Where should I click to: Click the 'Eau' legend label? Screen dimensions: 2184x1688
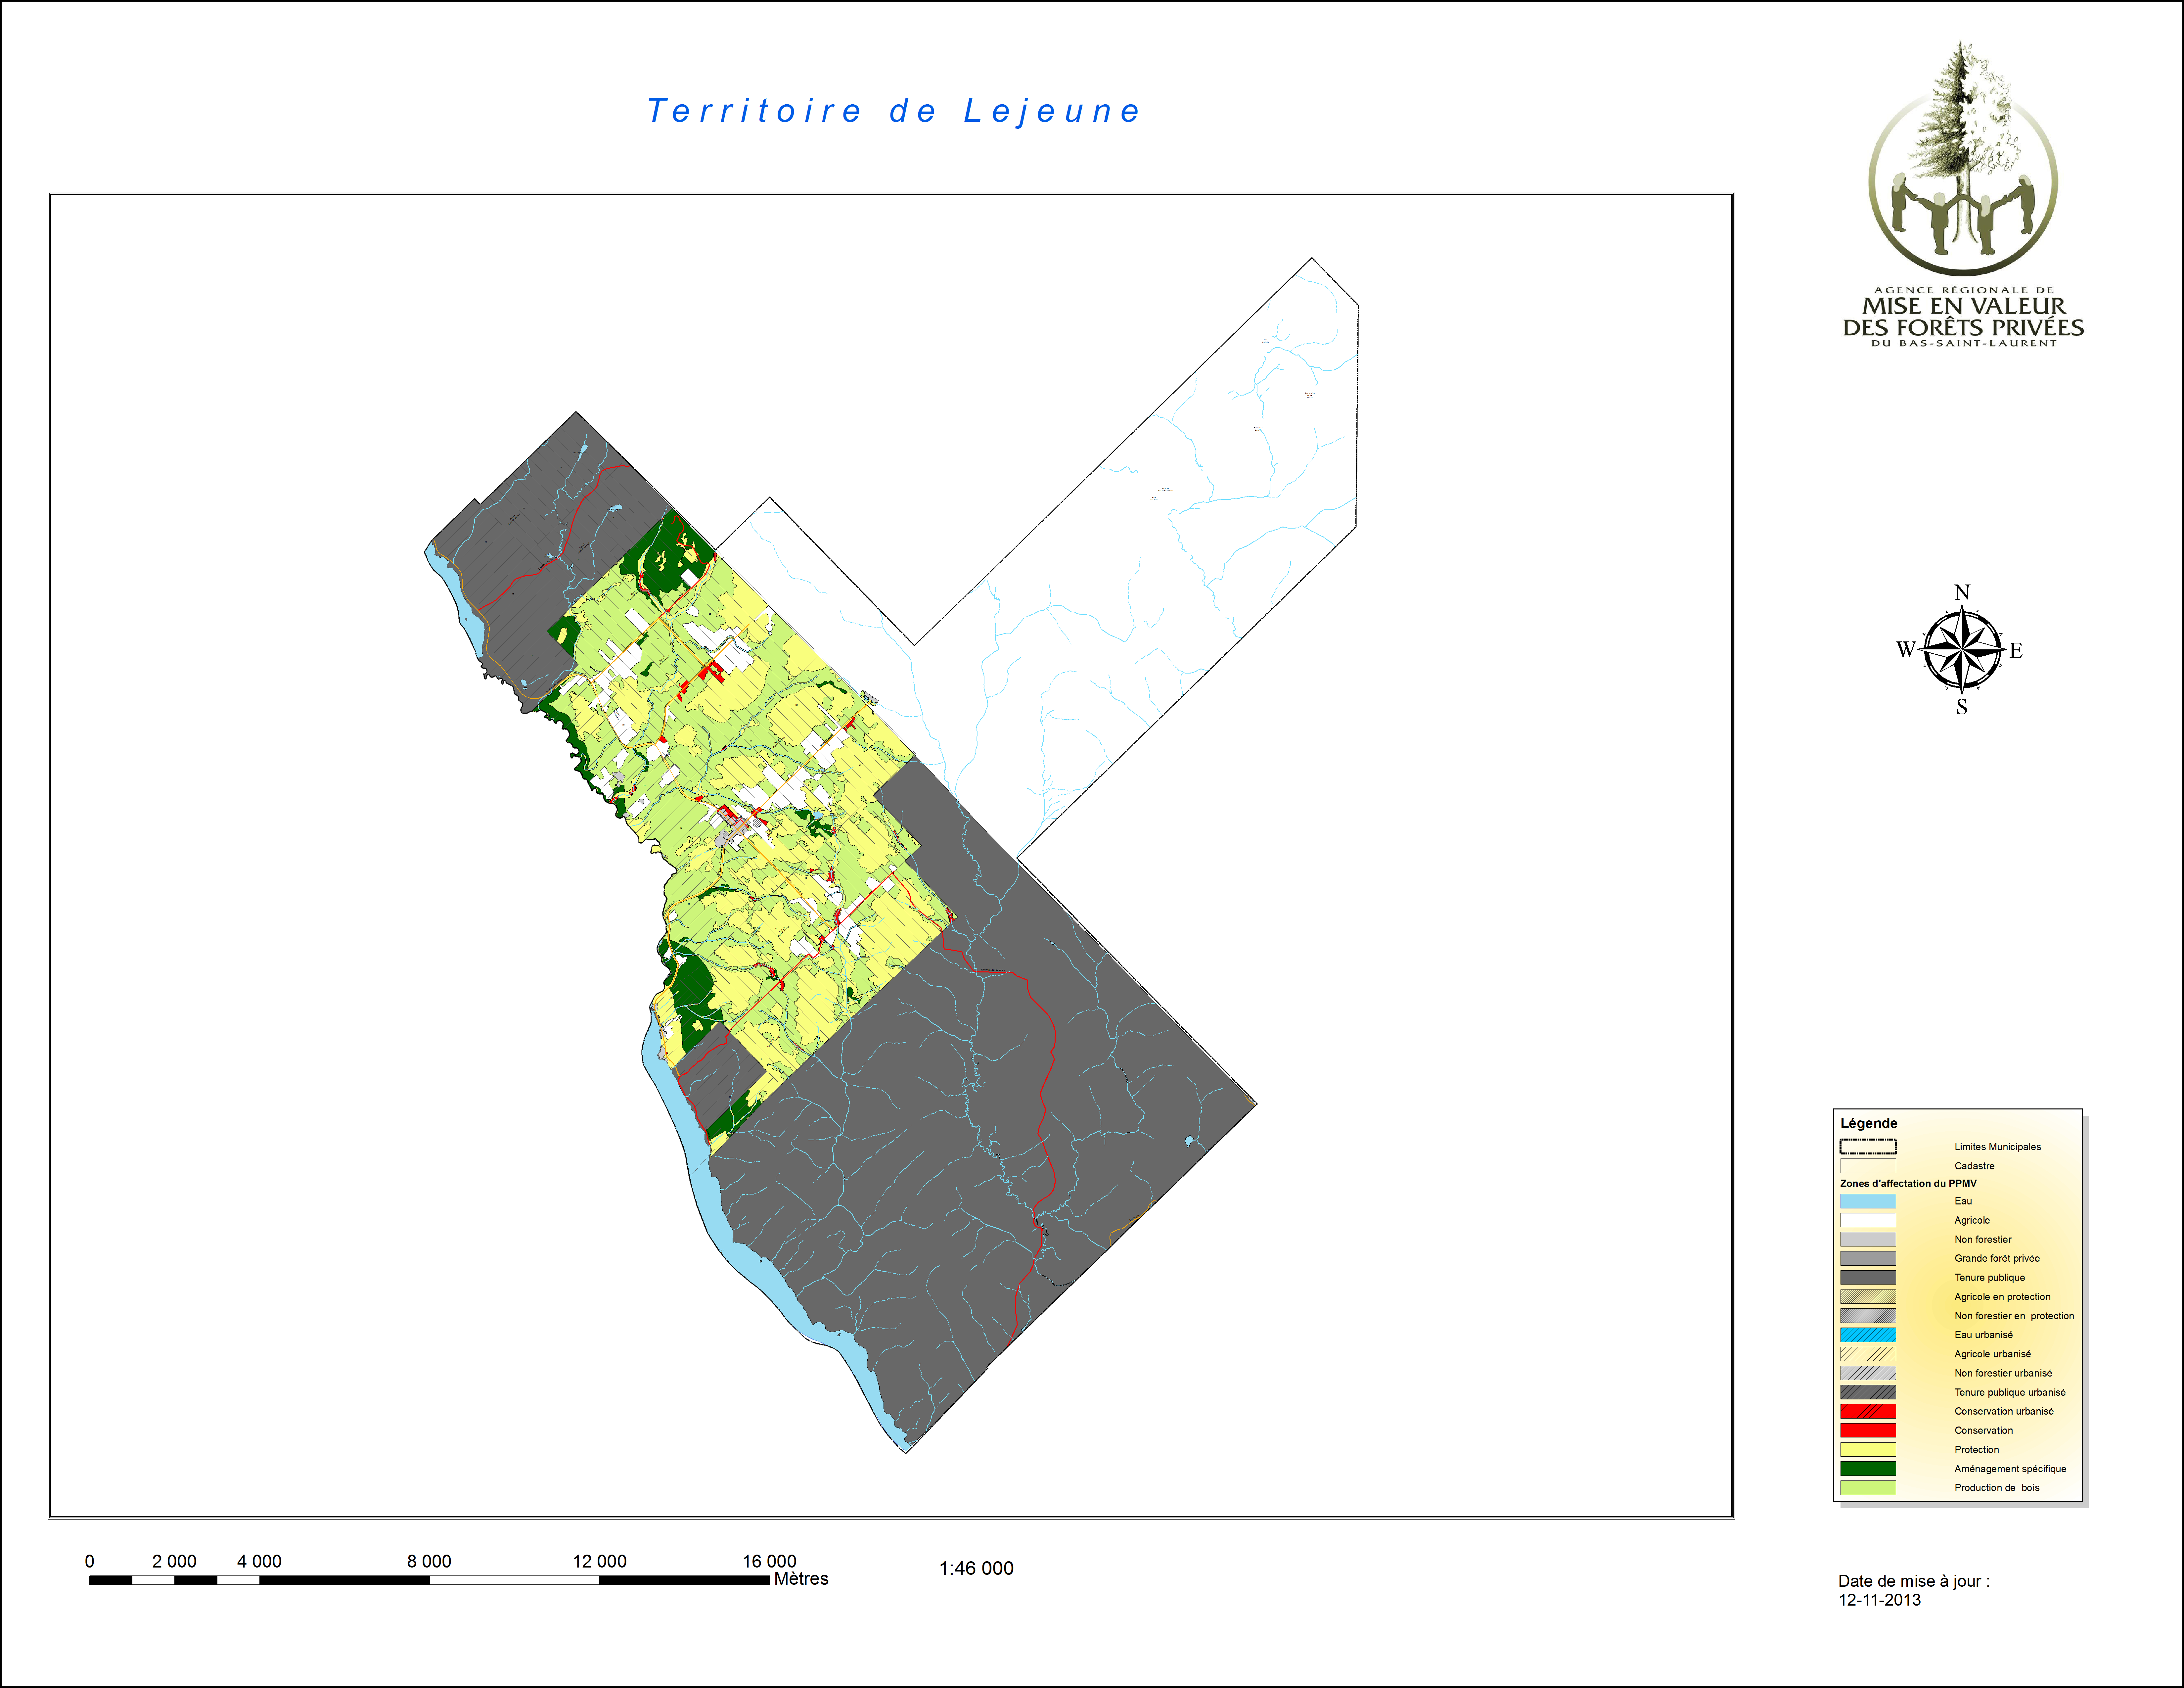click(x=1963, y=1201)
